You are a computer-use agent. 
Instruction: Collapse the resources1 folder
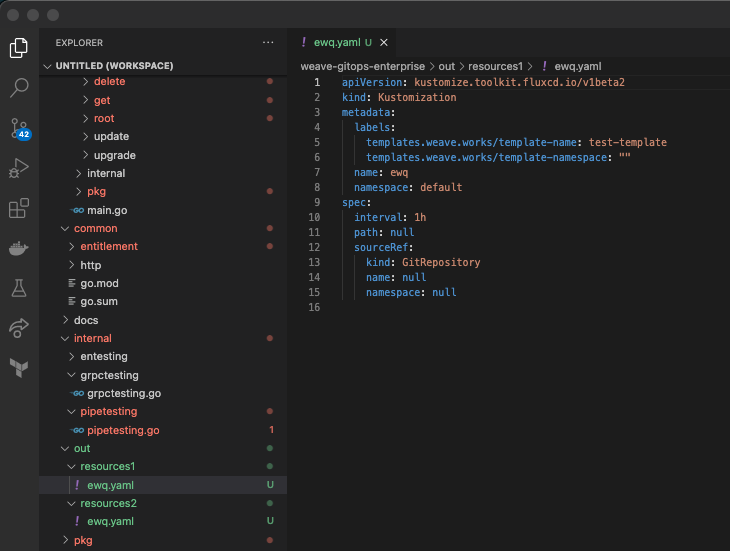pos(163,466)
